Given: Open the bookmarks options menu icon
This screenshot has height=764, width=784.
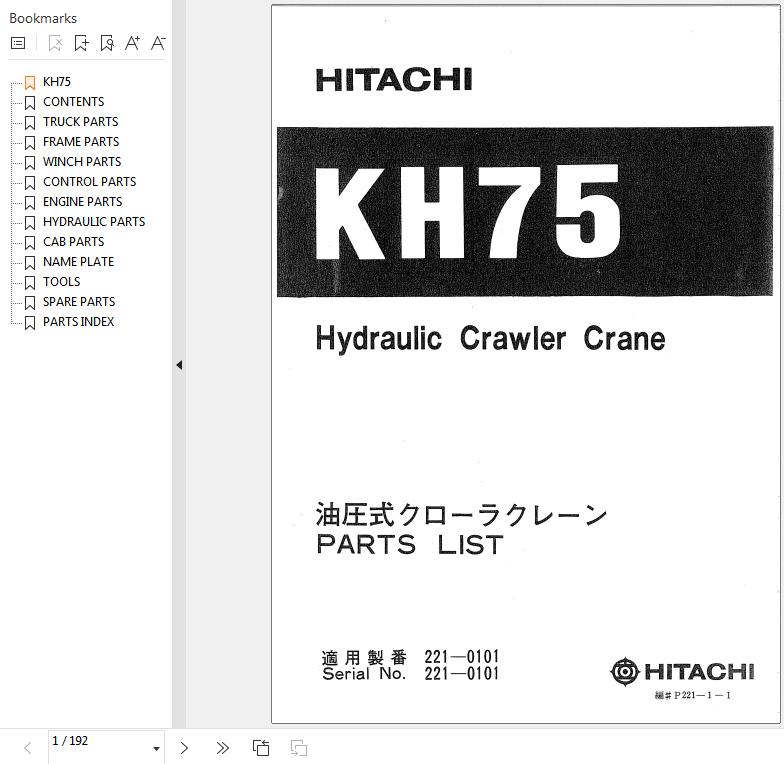Looking at the screenshot, I should click(18, 44).
